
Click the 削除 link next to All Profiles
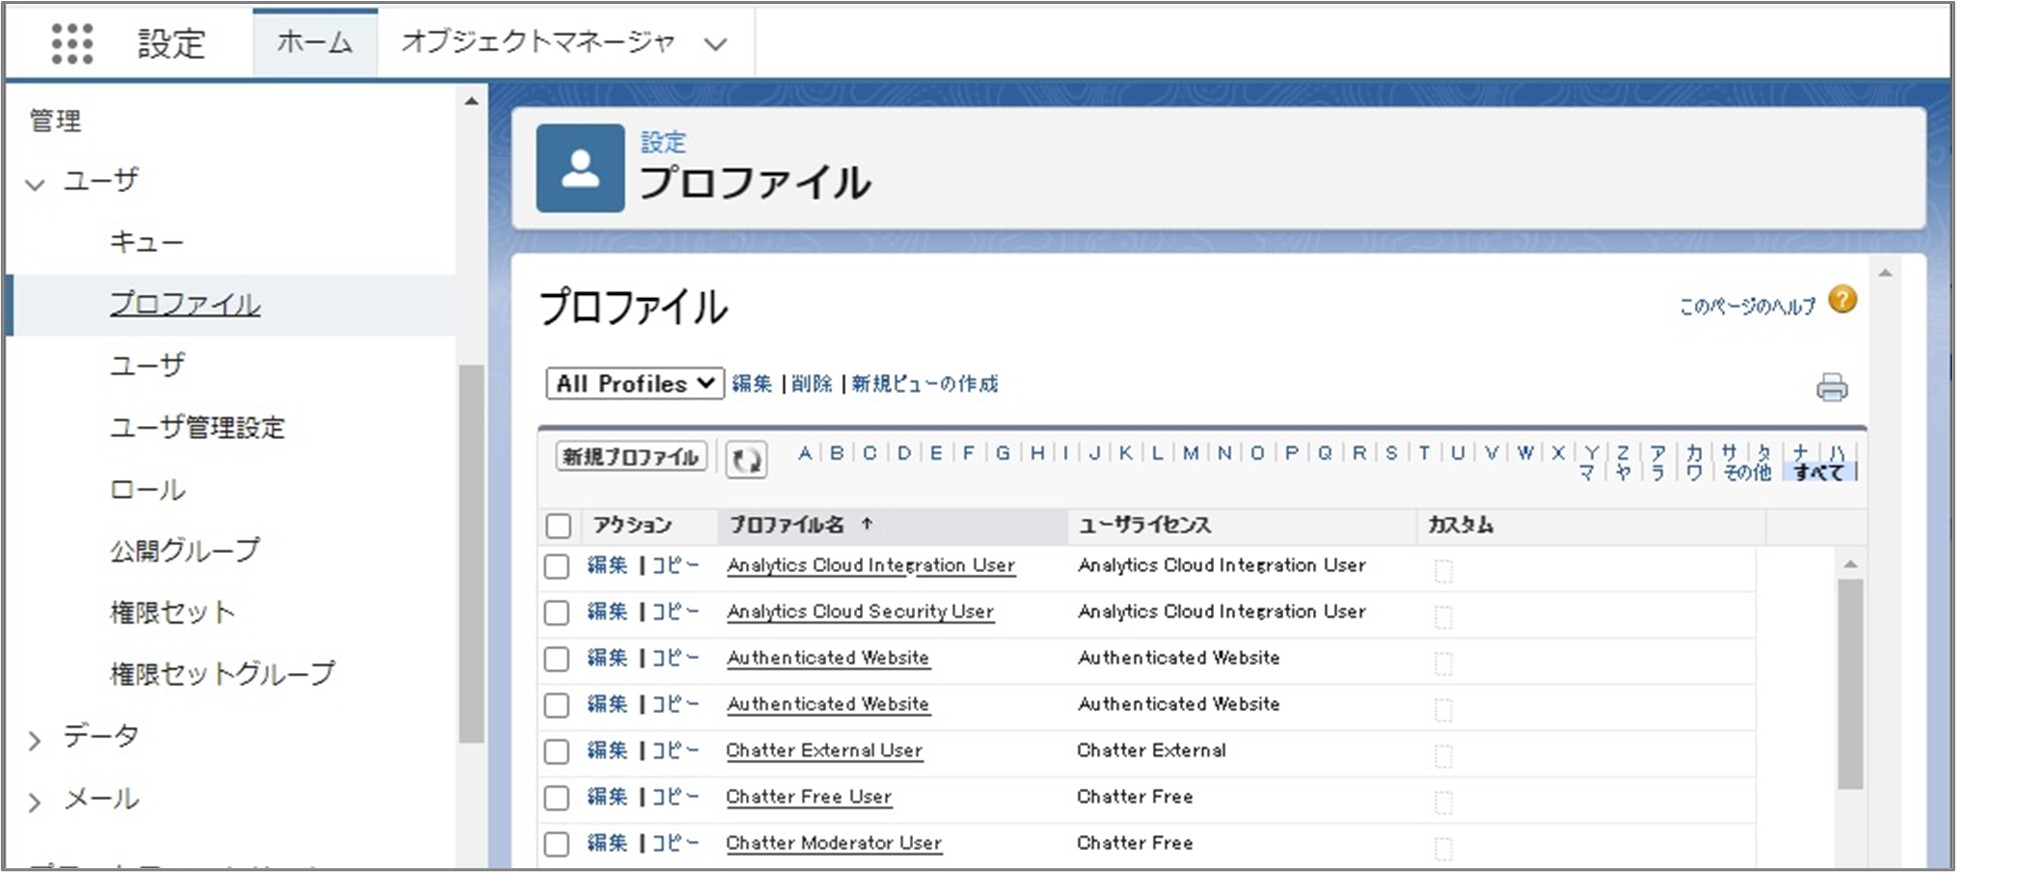point(811,384)
